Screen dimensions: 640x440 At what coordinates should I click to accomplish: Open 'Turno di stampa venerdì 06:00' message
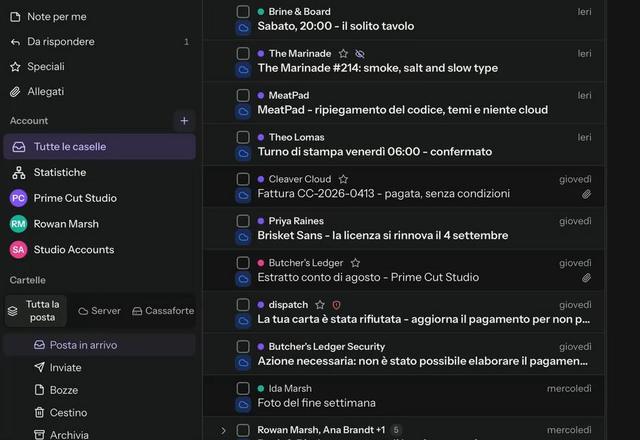(x=374, y=152)
